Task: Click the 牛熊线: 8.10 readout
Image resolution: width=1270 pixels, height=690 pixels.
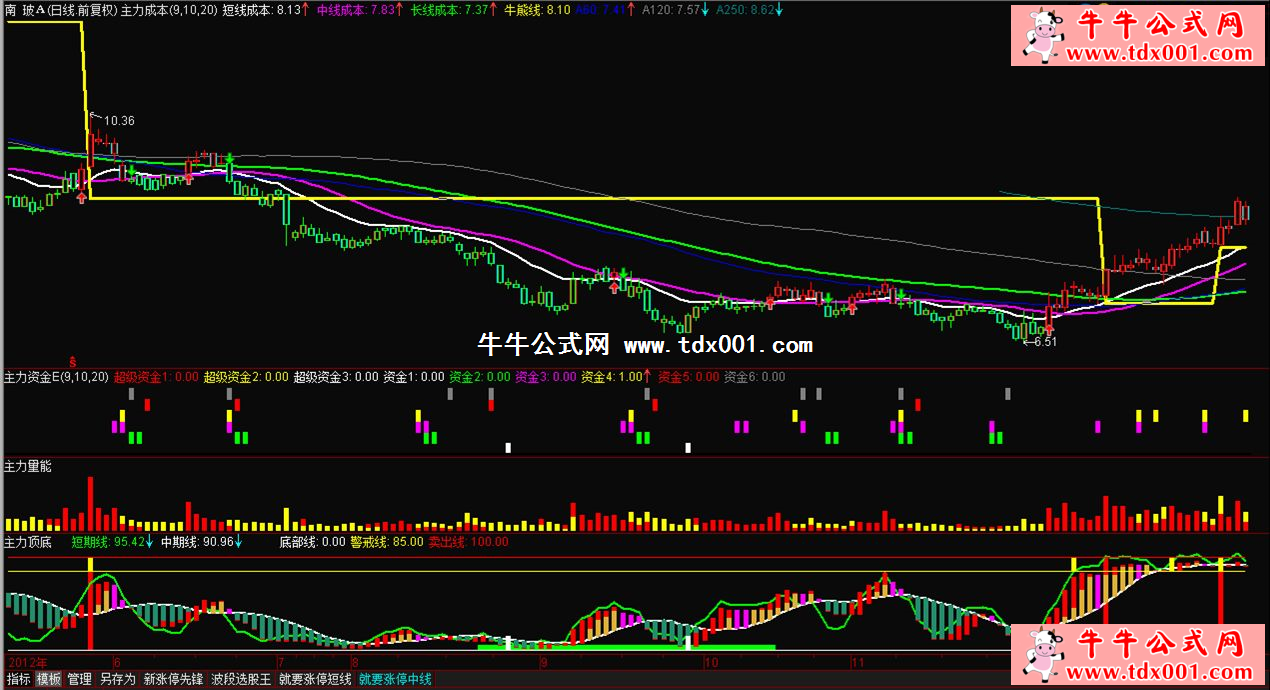Action: click(537, 9)
